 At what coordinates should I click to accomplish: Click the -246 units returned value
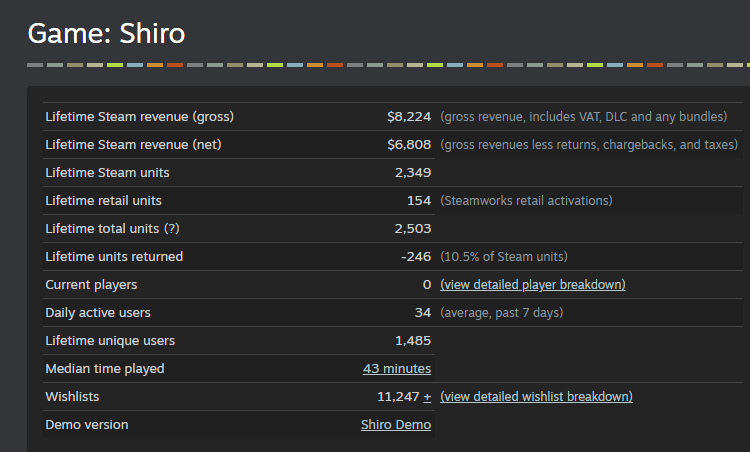coord(416,257)
